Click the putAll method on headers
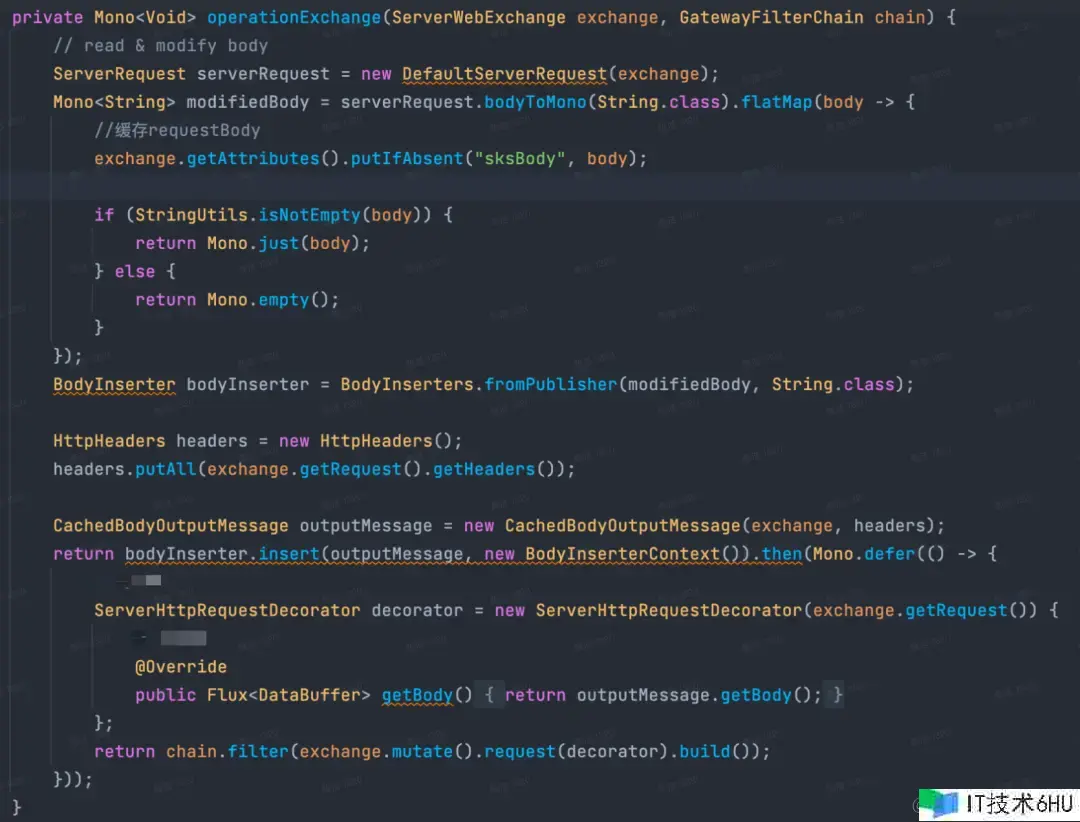The height and width of the screenshot is (822, 1080). [166, 469]
